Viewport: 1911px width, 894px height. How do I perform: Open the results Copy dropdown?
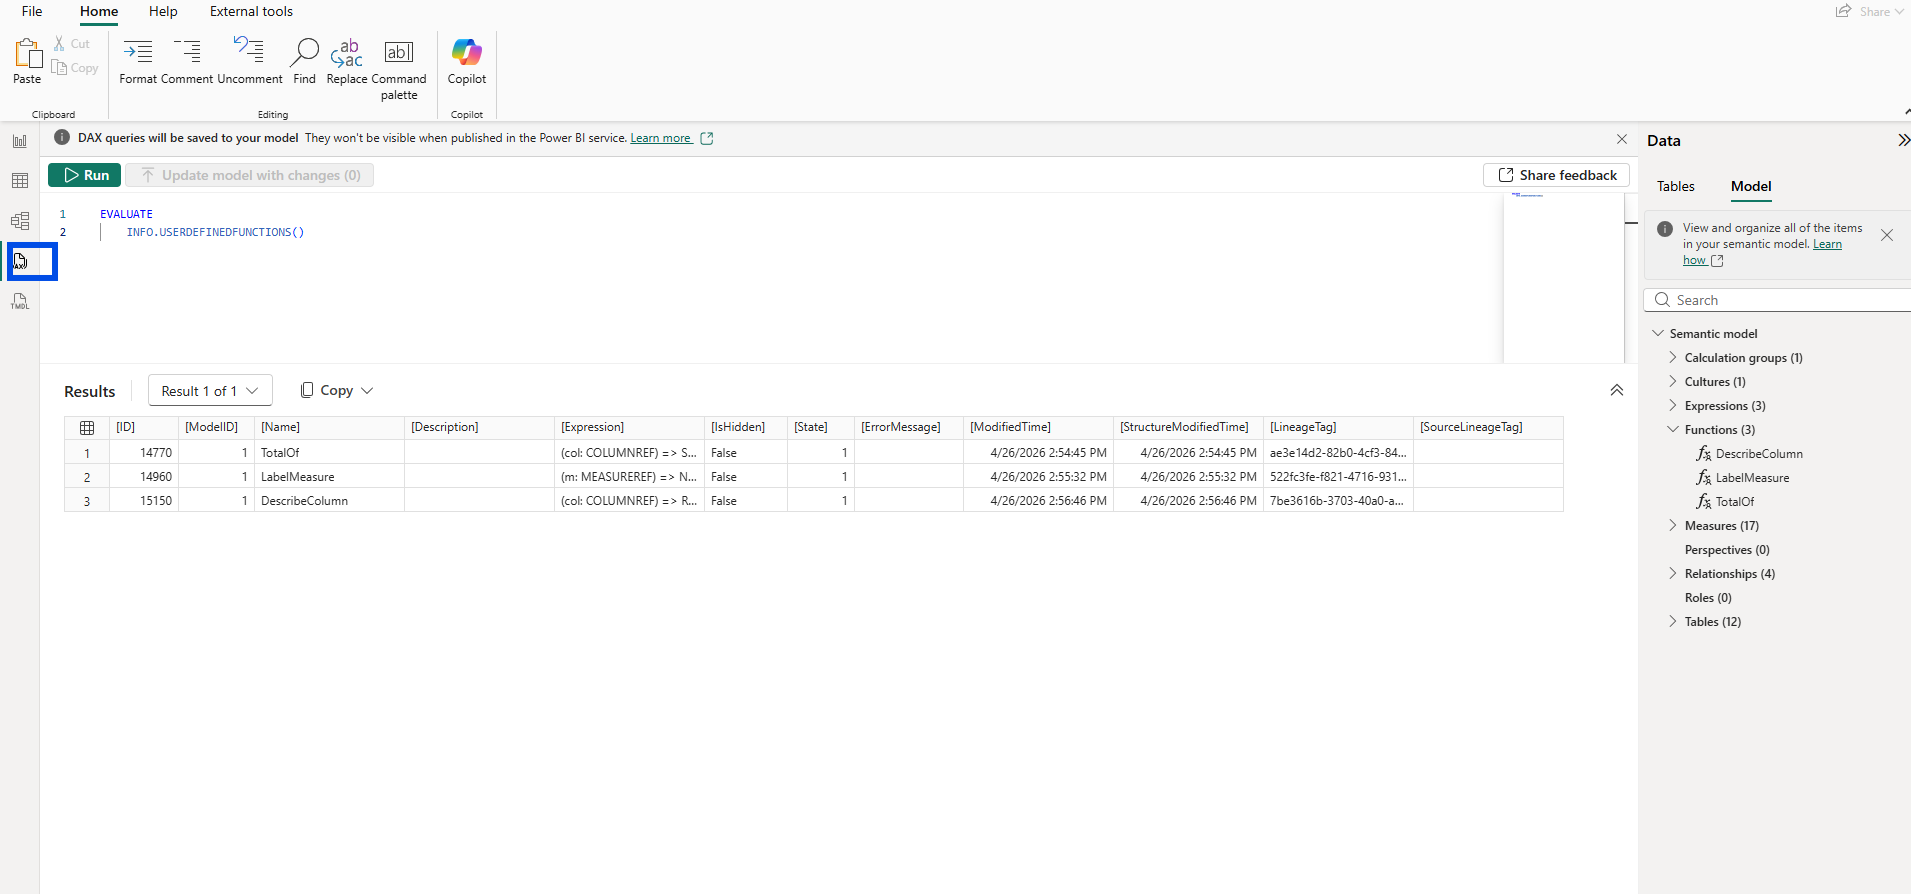[337, 390]
